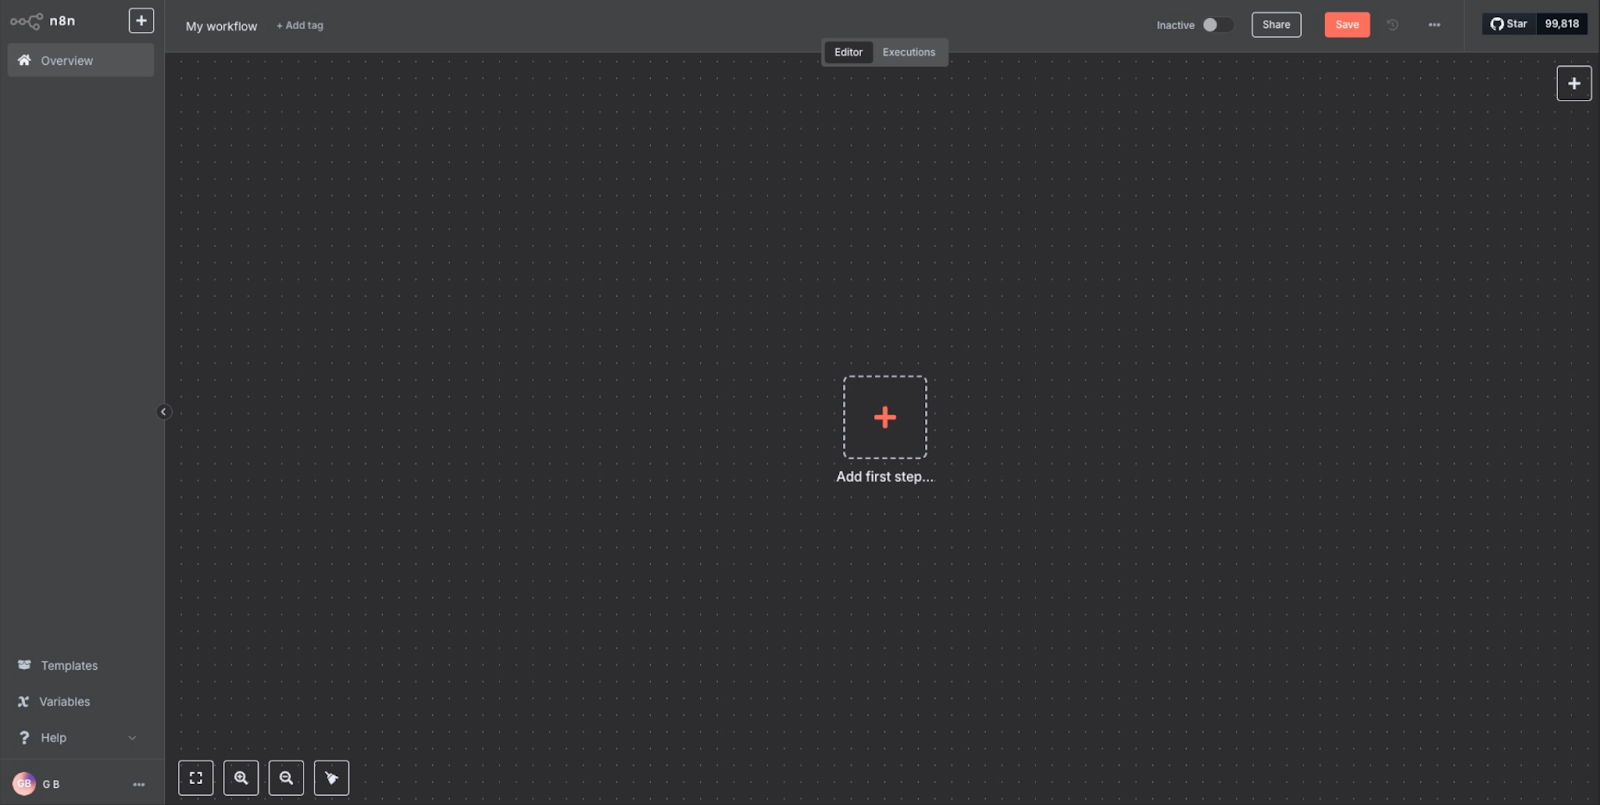
Task: Switch to the Executions tab
Action: tap(908, 52)
